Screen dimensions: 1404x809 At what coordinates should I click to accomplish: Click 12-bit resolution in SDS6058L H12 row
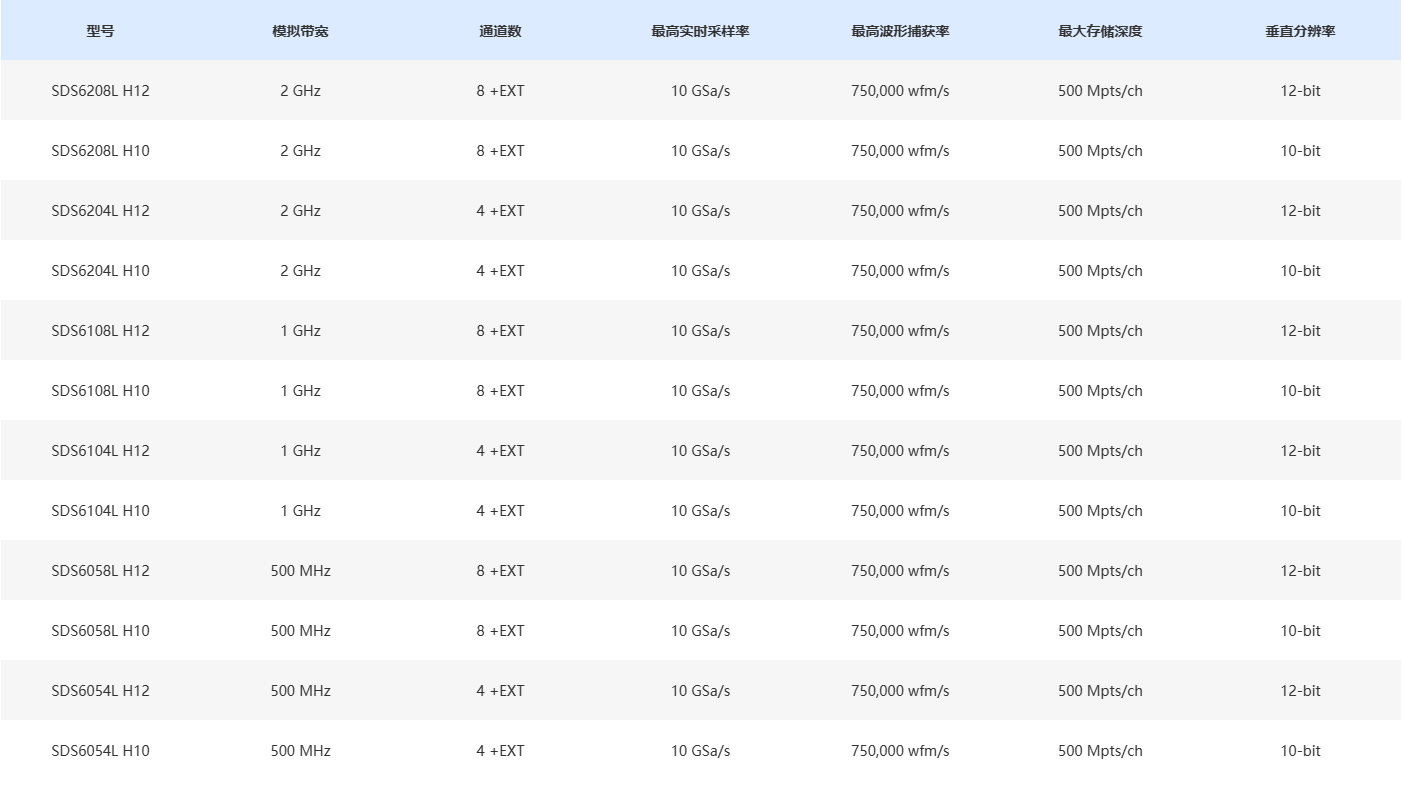pos(1300,571)
